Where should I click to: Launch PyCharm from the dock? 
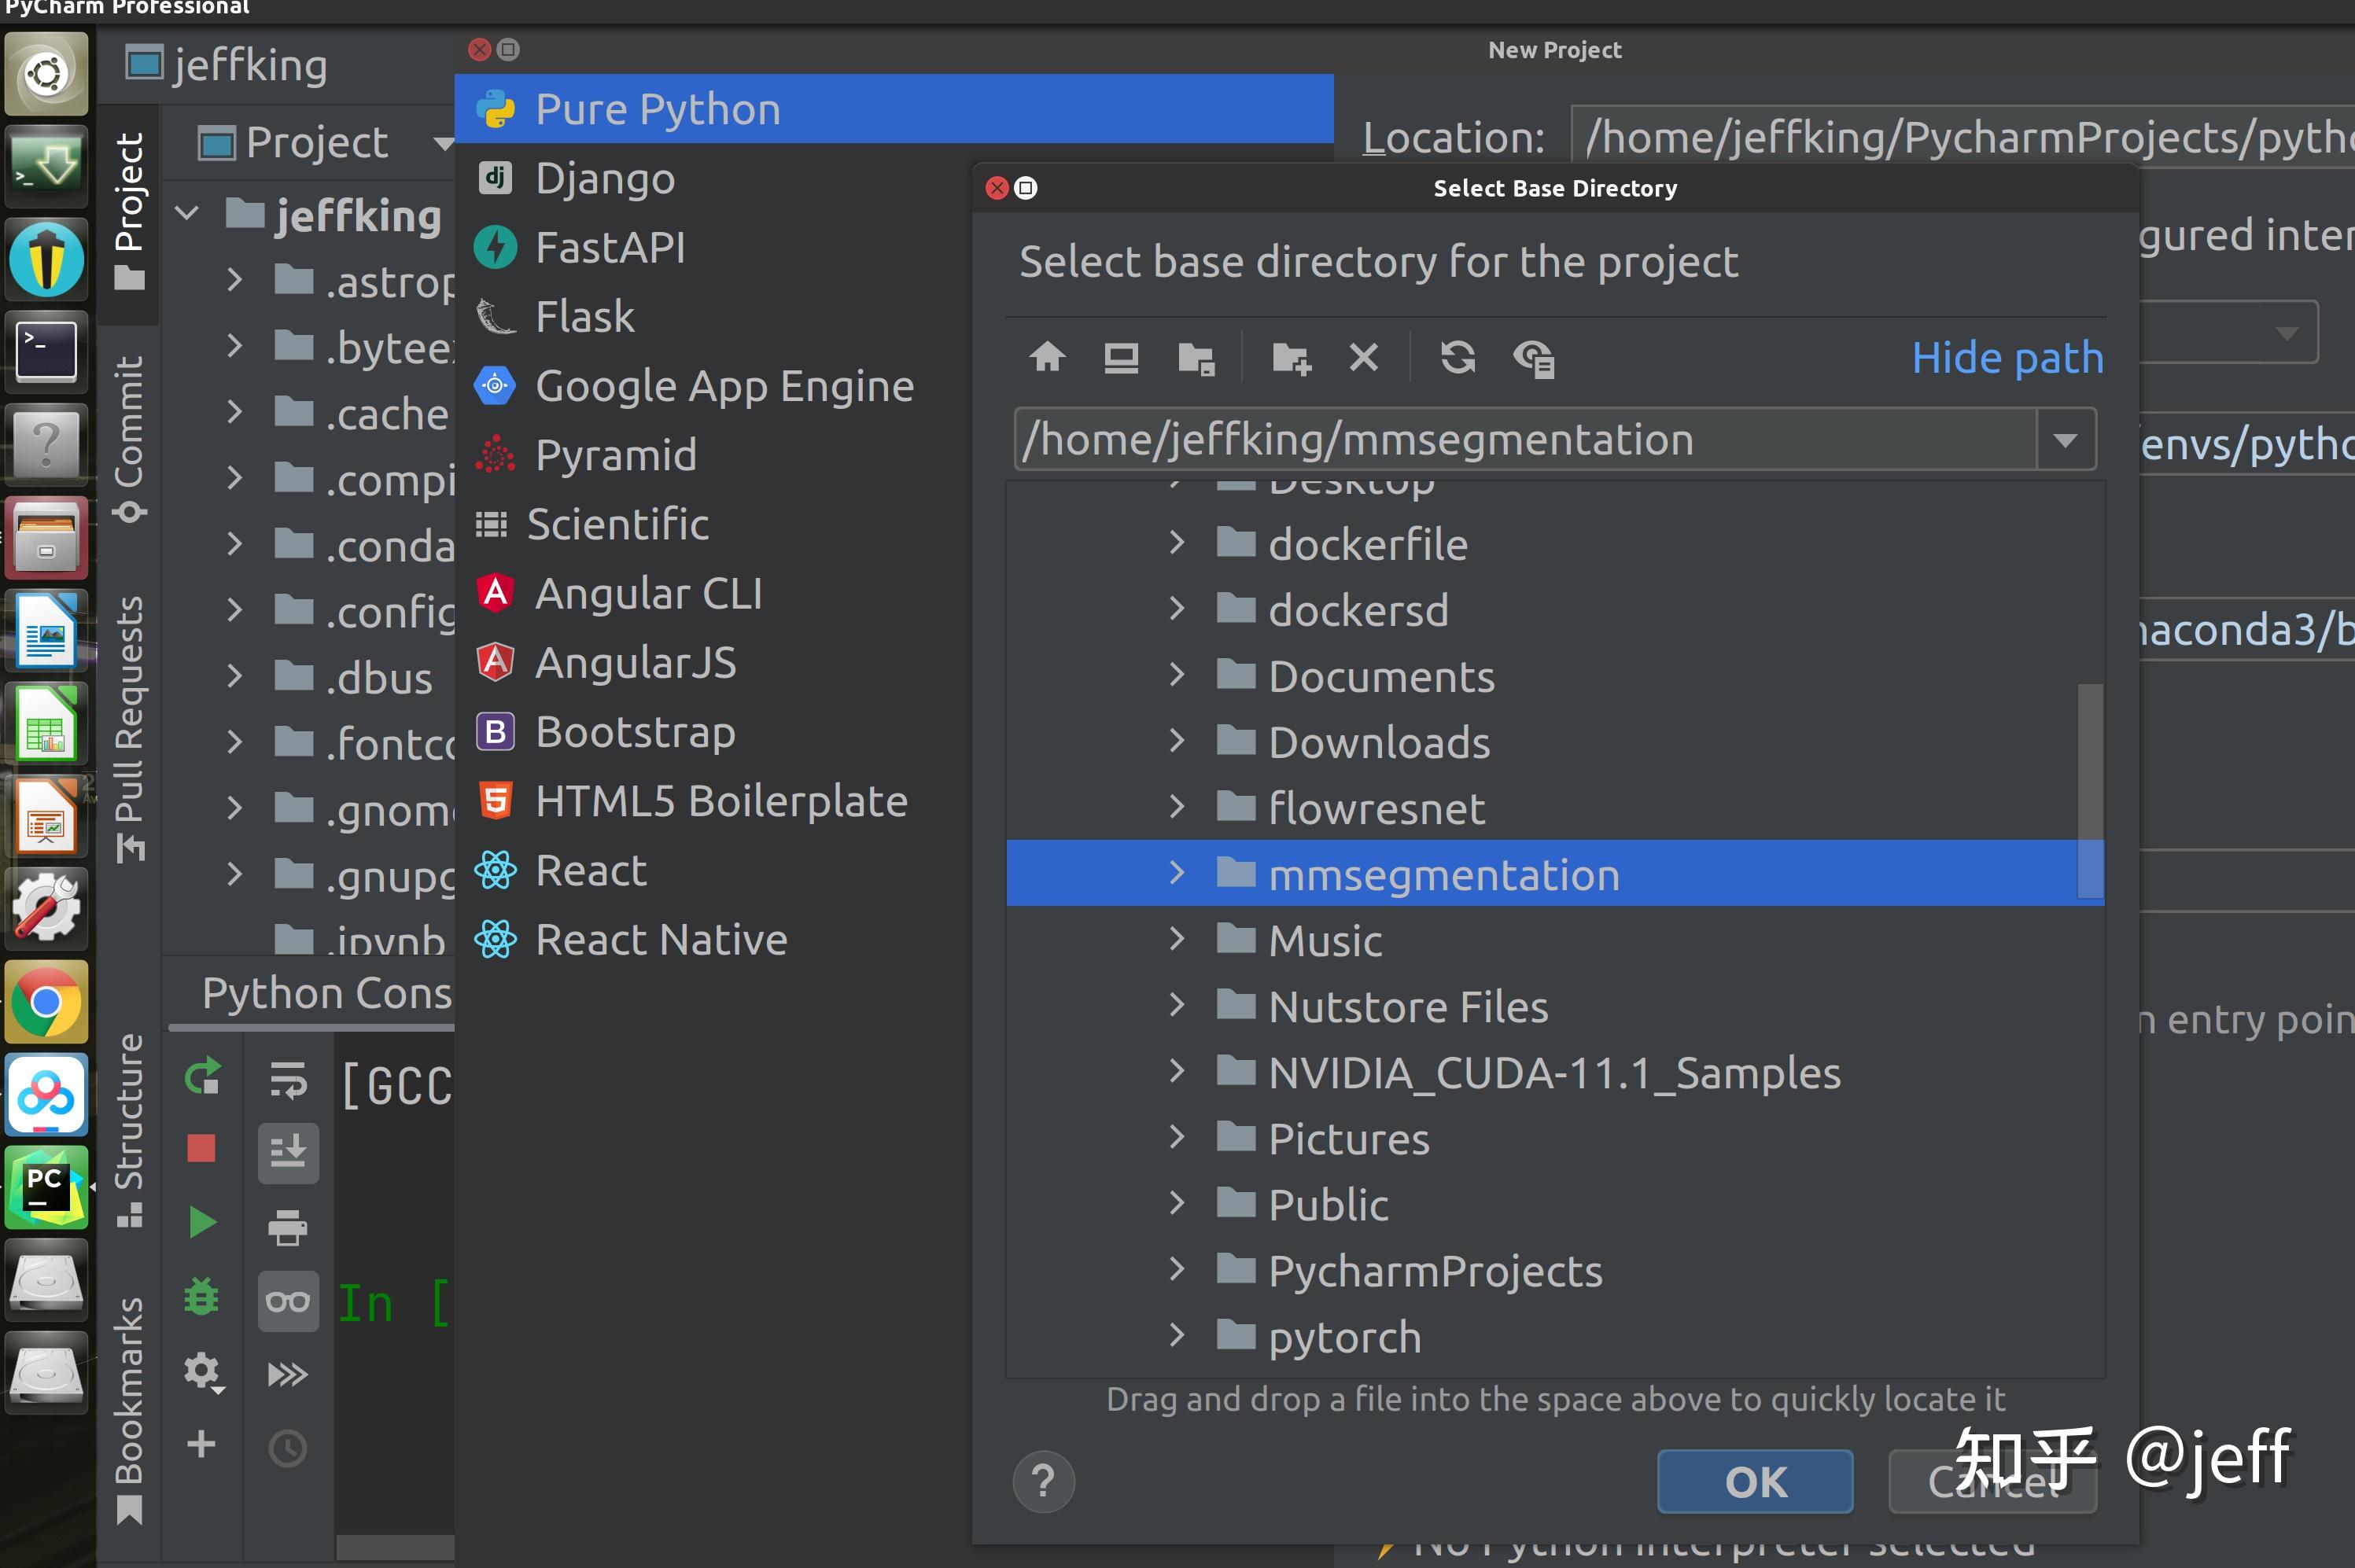(x=46, y=1187)
